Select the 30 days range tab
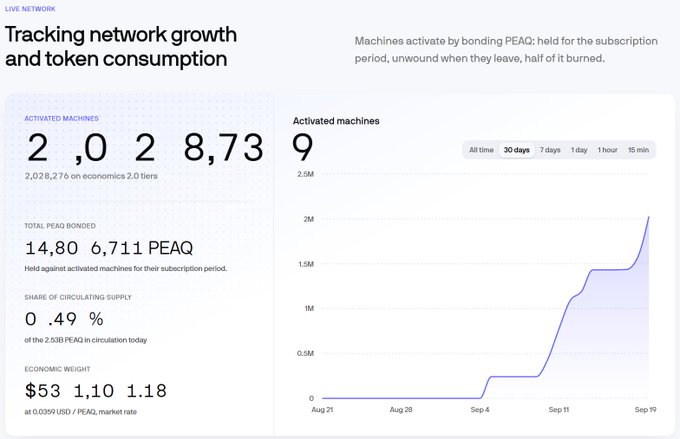Viewport: 680px width, 439px height. 517,150
